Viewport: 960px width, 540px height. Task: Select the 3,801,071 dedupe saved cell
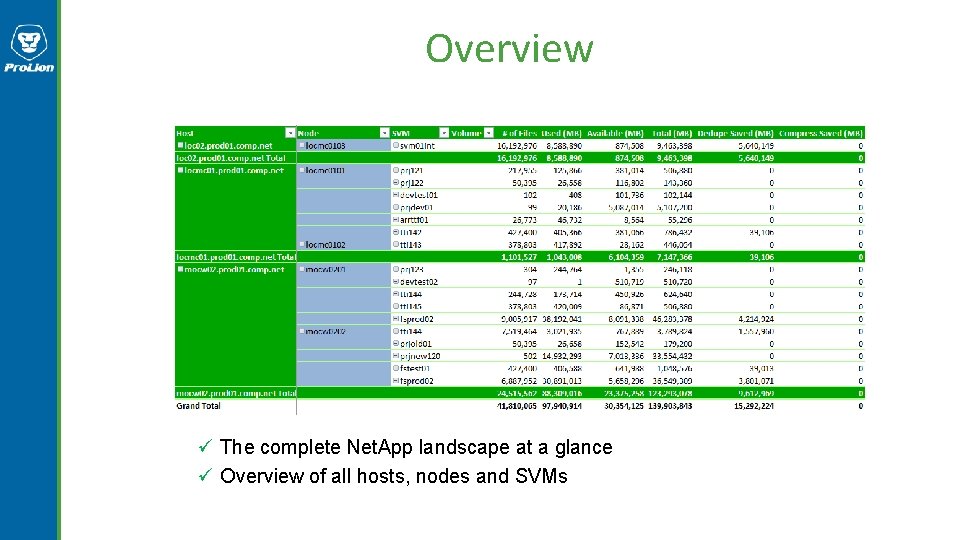756,380
